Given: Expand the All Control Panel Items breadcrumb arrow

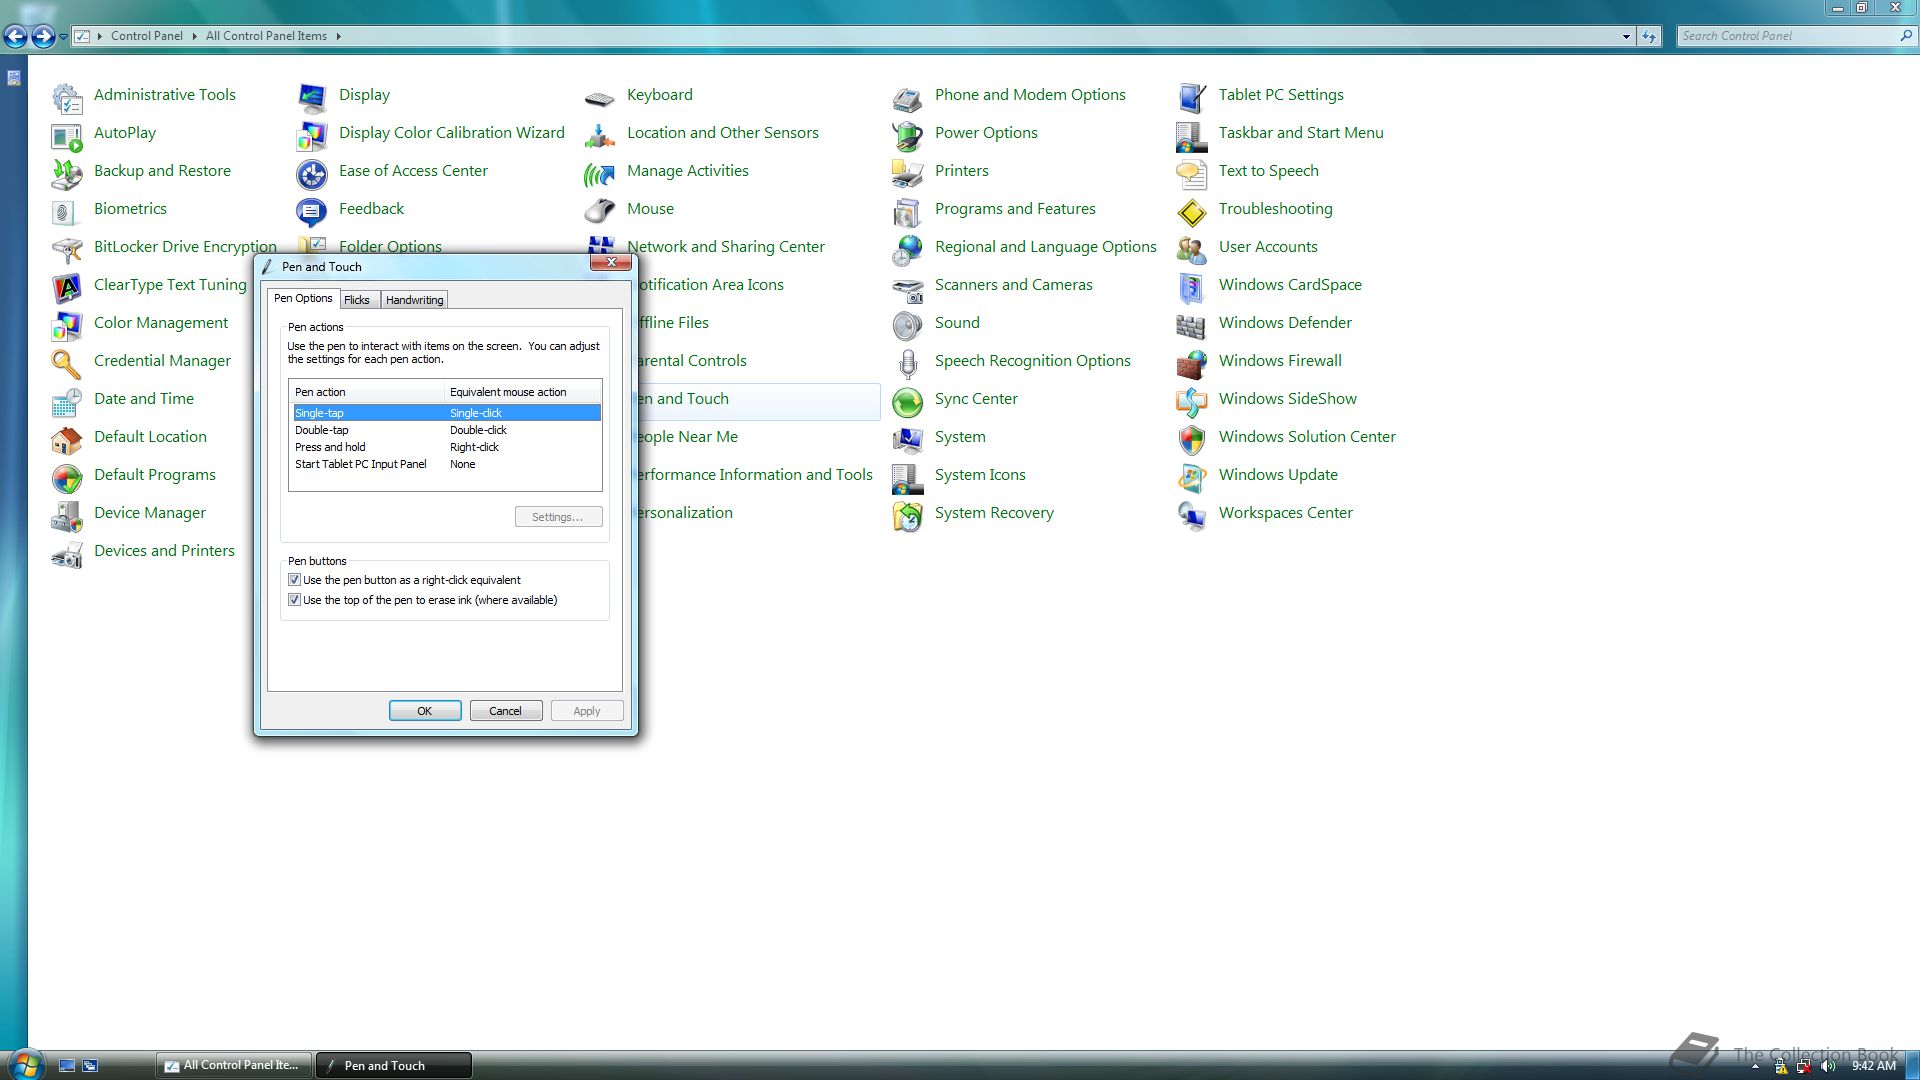Looking at the screenshot, I should coord(338,36).
